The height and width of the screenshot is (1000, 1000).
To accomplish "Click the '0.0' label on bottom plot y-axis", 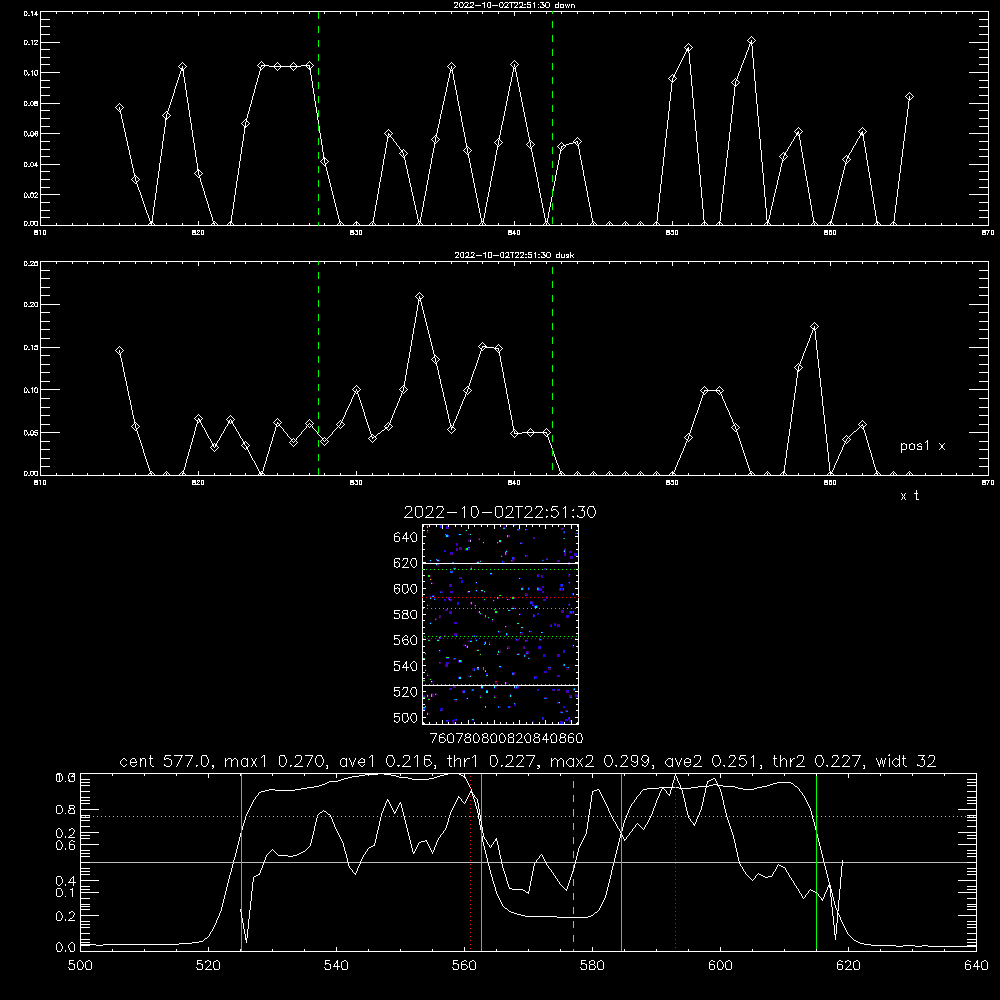I will pos(66,948).
